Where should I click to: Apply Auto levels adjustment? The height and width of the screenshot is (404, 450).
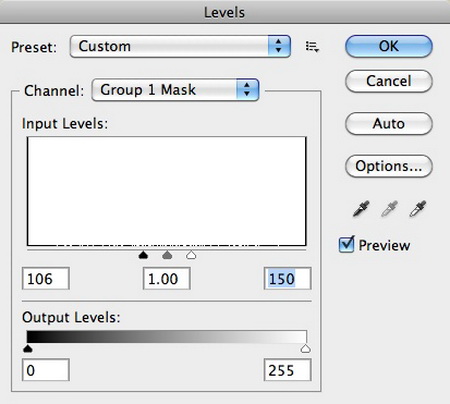tap(389, 124)
